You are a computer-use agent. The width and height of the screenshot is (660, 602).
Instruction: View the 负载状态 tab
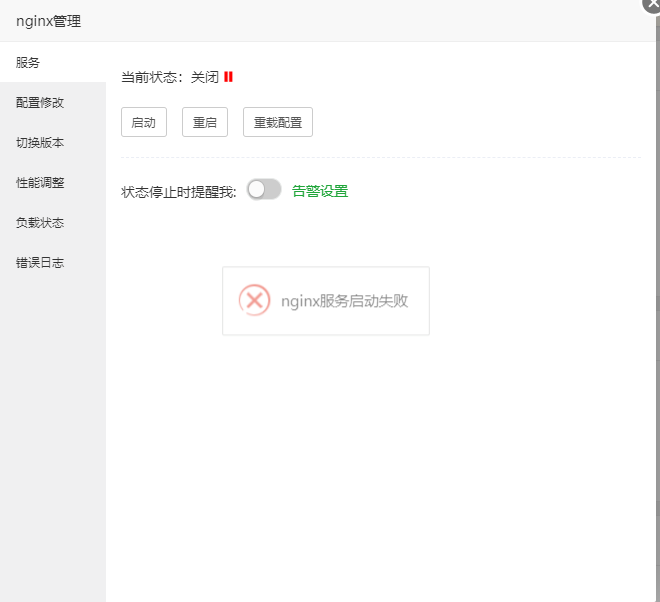point(53,222)
